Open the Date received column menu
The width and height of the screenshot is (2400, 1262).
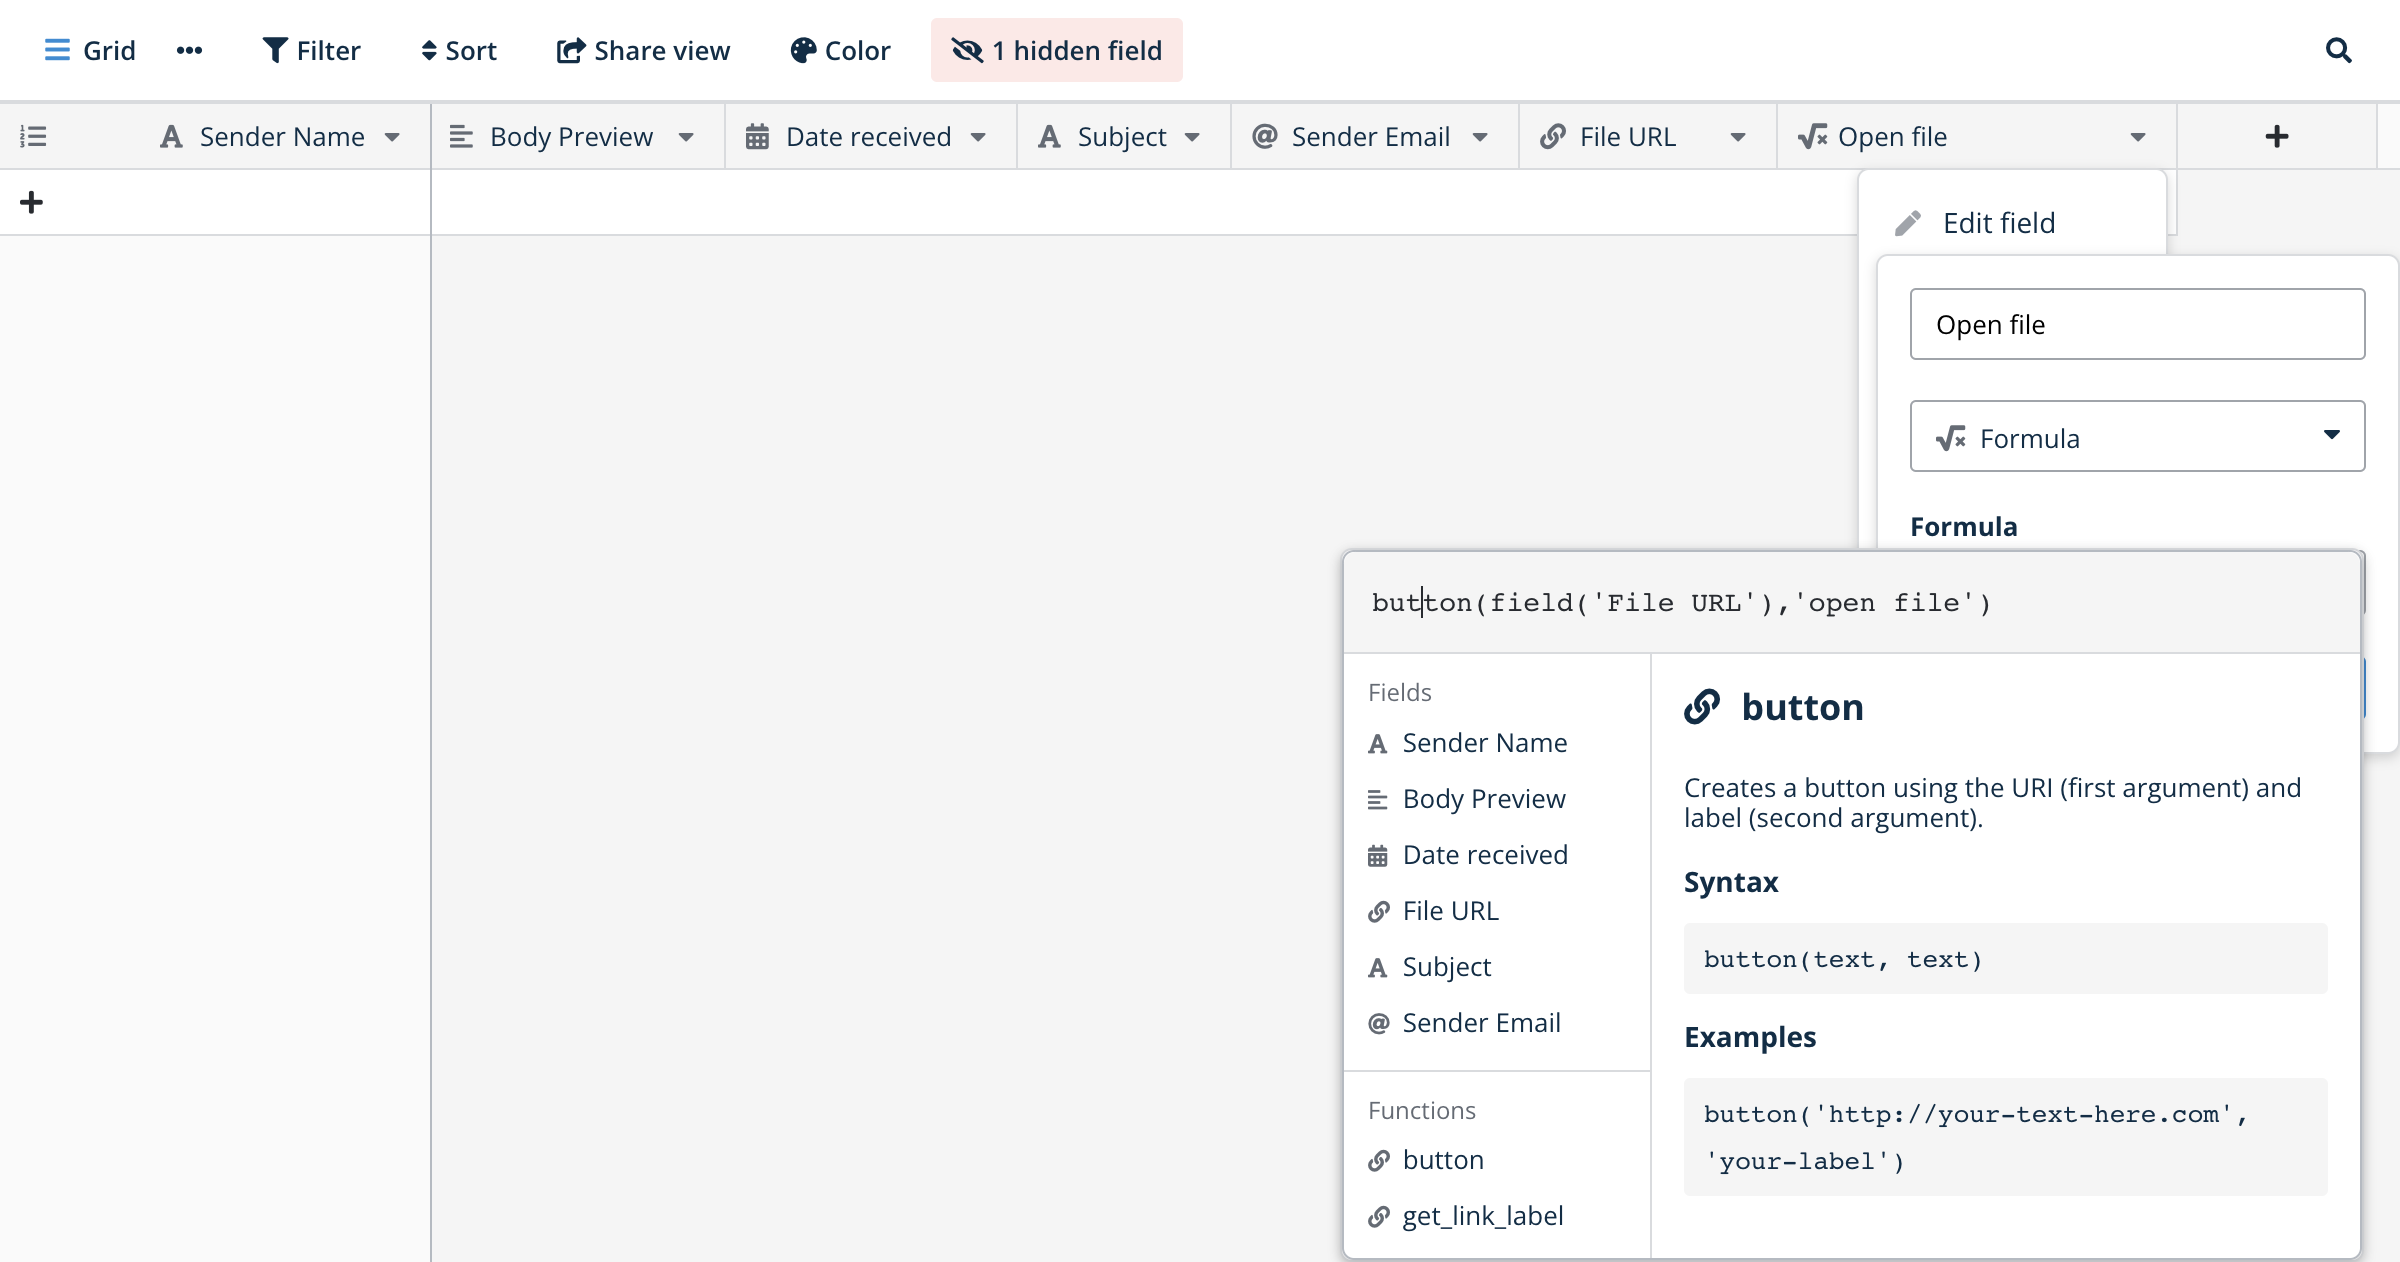[978, 137]
